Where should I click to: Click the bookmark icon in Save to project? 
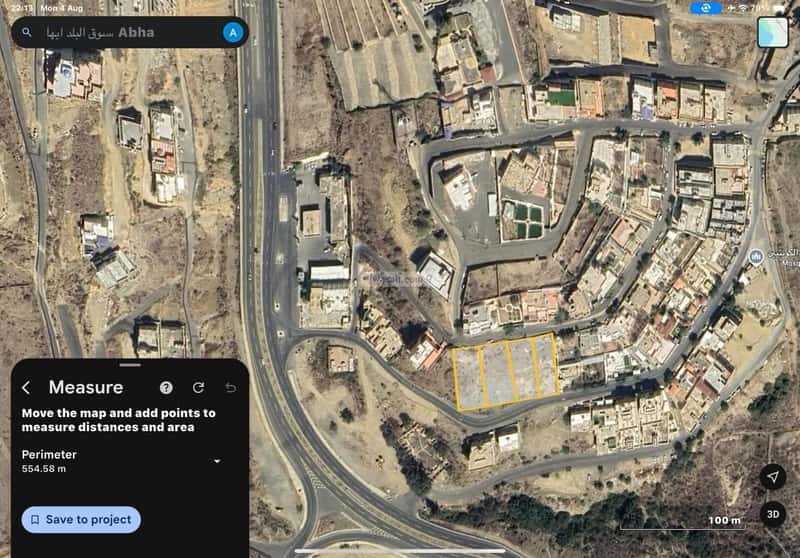35,520
